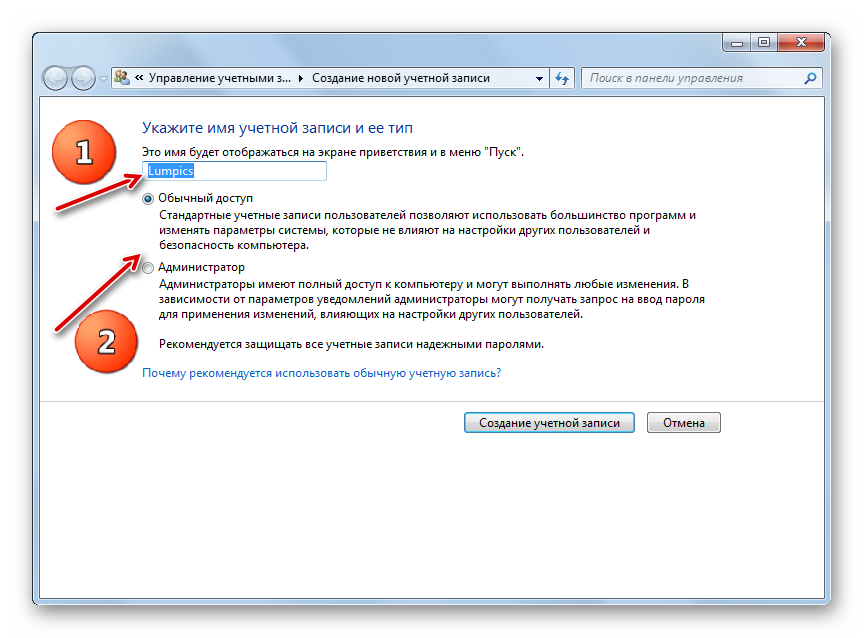864x638 pixels.
Task: Click the 'Отмена' button
Action: coord(683,423)
